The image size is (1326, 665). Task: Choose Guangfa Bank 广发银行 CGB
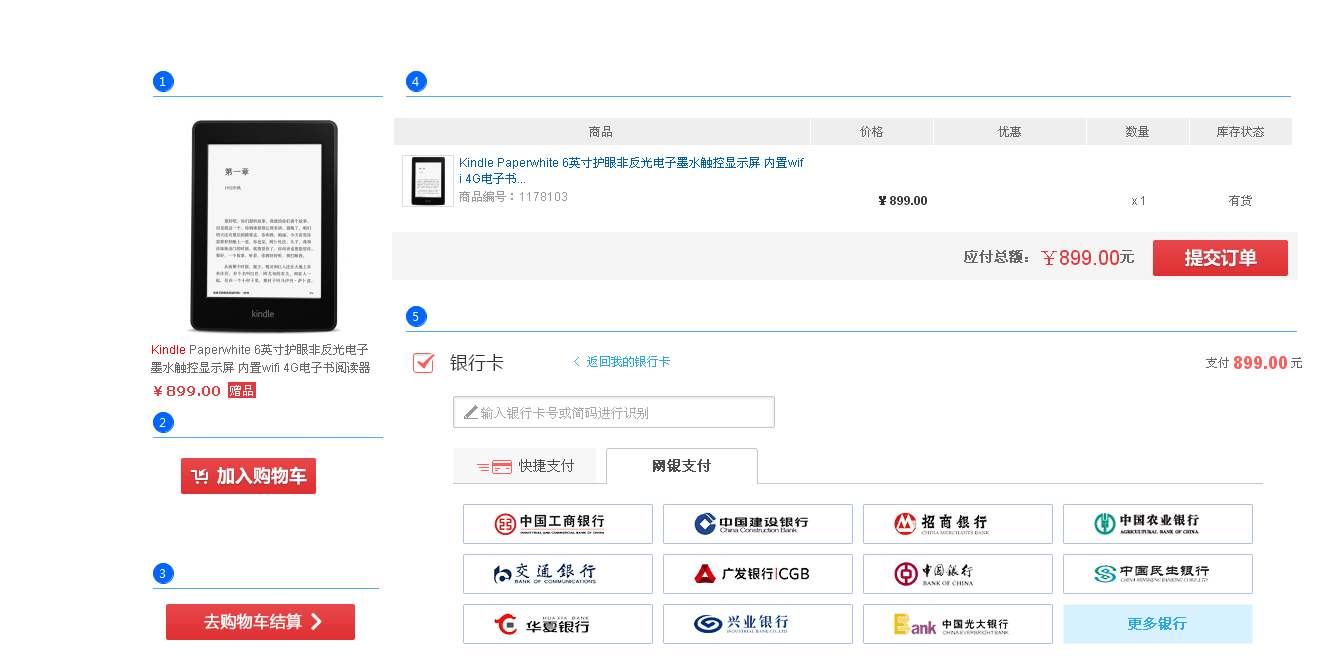(x=757, y=574)
